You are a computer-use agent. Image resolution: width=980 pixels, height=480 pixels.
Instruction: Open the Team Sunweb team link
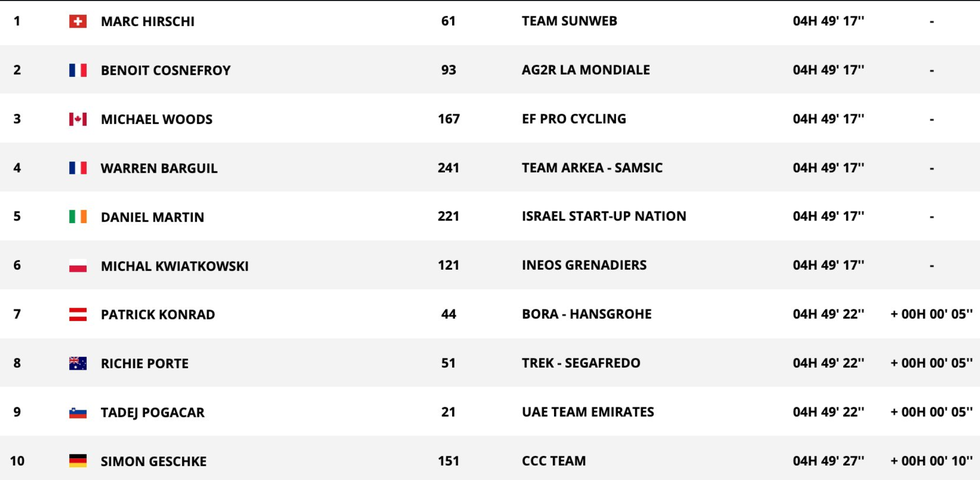(x=569, y=21)
